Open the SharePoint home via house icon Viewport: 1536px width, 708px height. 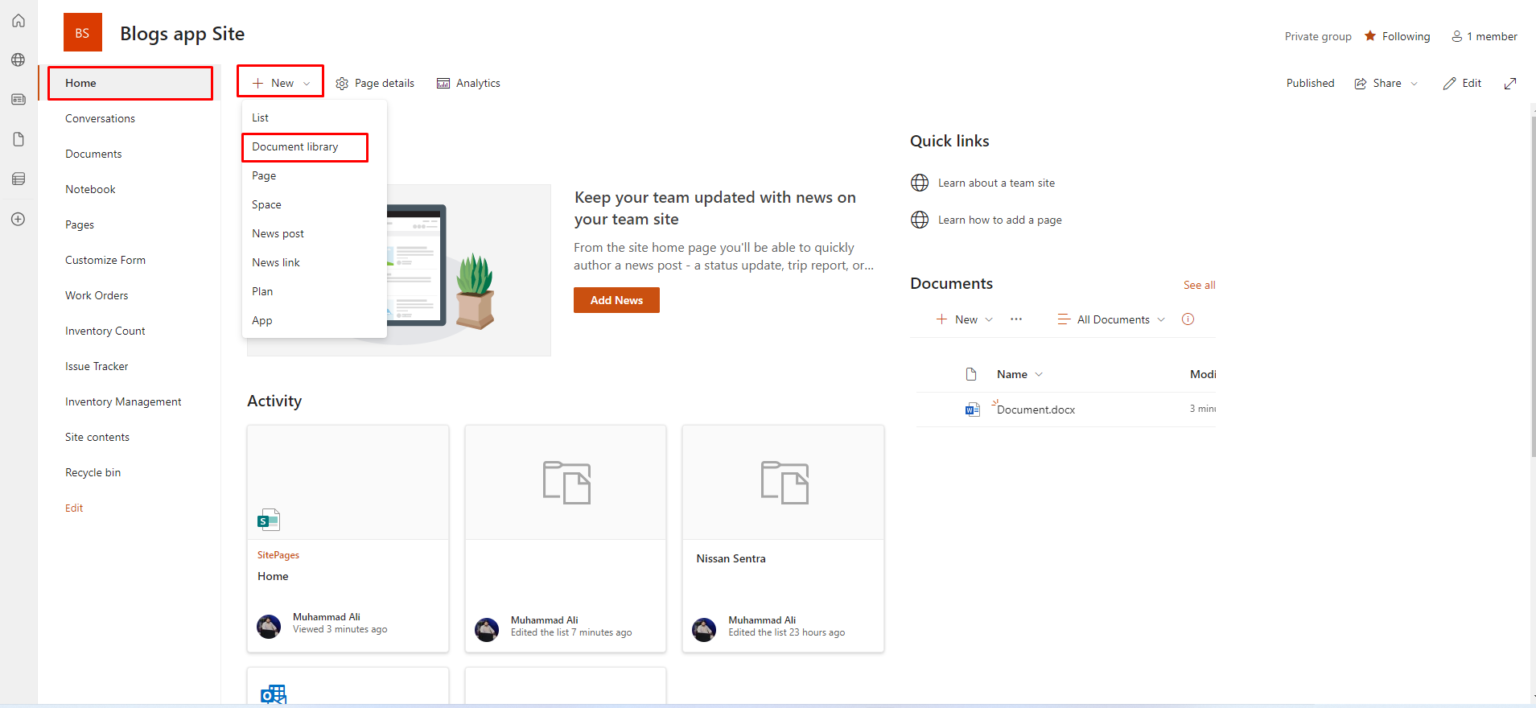tap(17, 19)
